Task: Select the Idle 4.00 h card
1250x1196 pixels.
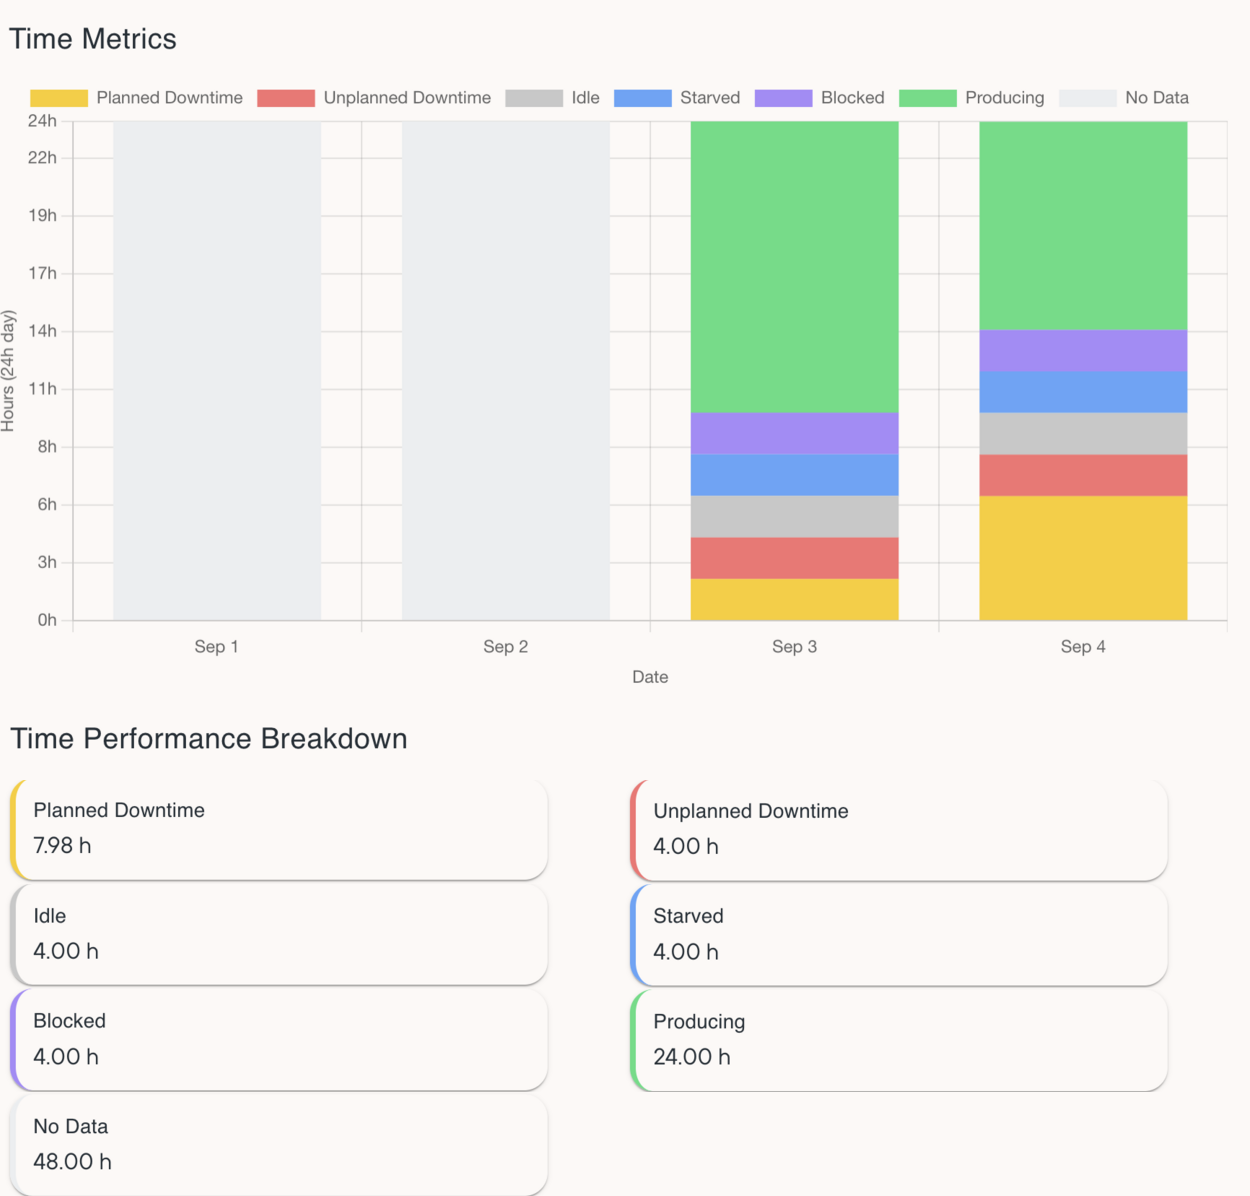Action: (x=279, y=934)
